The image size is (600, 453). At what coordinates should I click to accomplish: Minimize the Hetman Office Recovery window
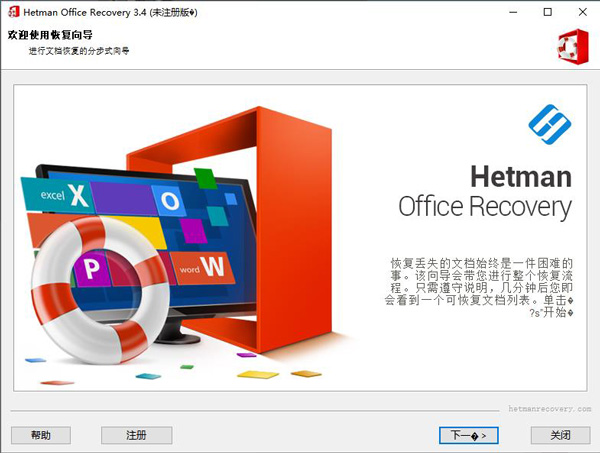pos(513,12)
